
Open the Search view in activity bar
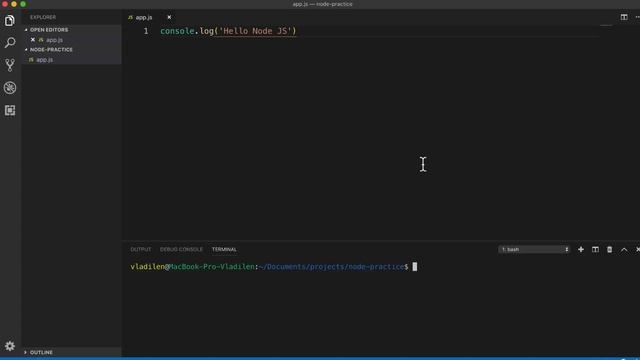10,42
